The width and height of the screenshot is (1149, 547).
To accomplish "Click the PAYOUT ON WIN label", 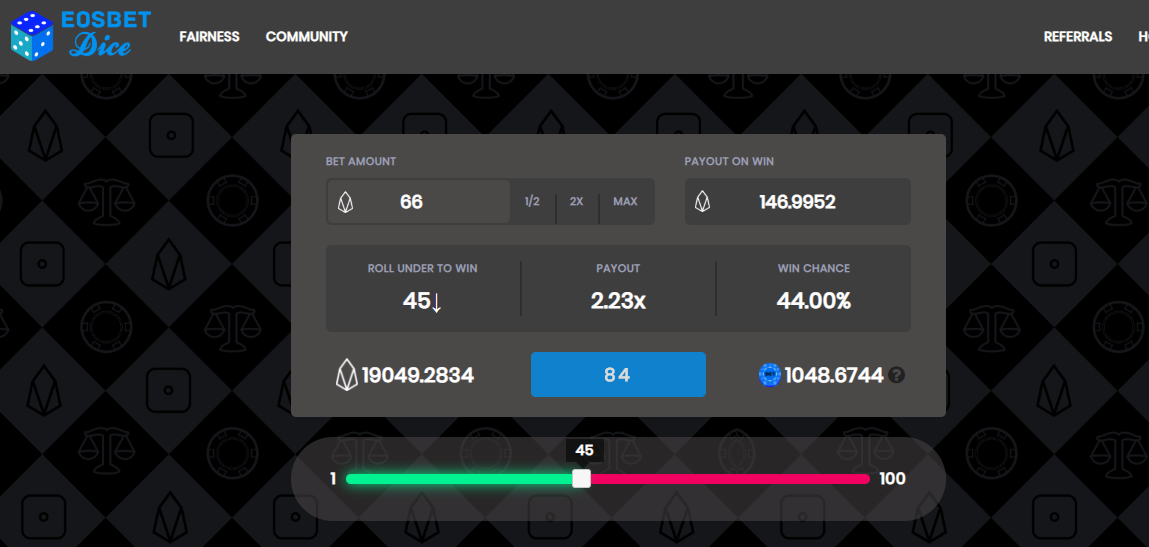I will 729,161.
